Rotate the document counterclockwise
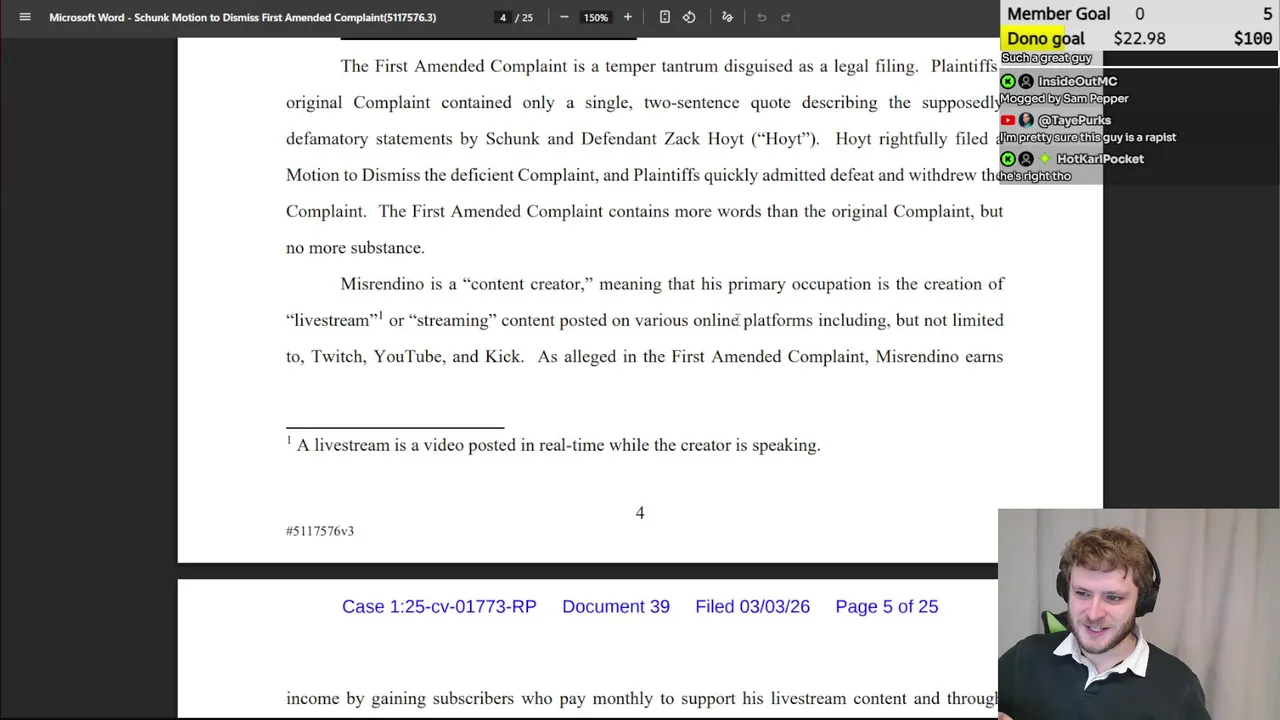Image resolution: width=1280 pixels, height=720 pixels. click(x=689, y=17)
